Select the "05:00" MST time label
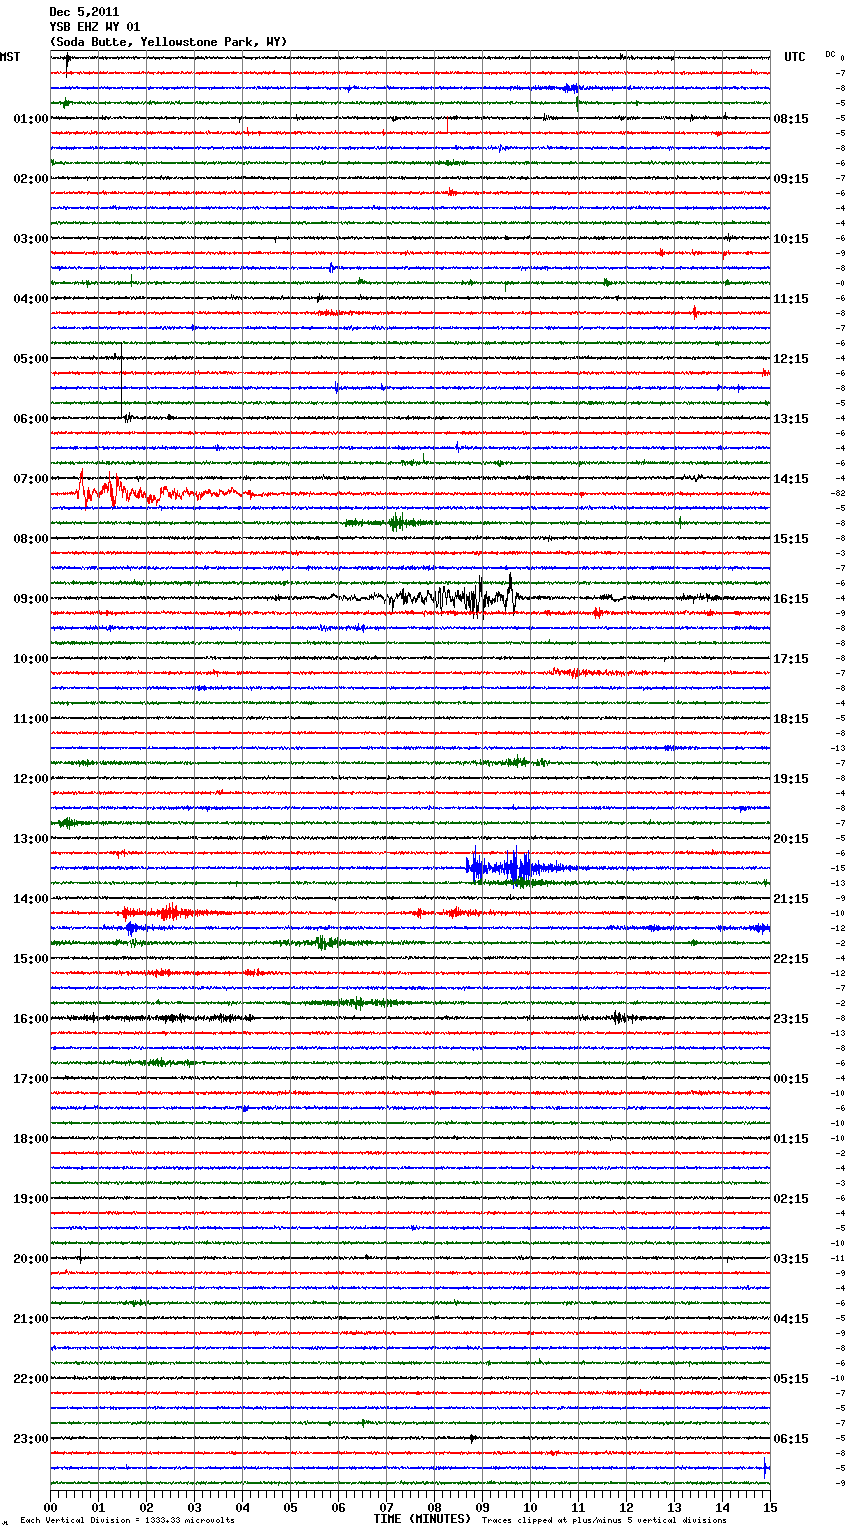The width and height of the screenshot is (850, 1534). click(x=31, y=359)
